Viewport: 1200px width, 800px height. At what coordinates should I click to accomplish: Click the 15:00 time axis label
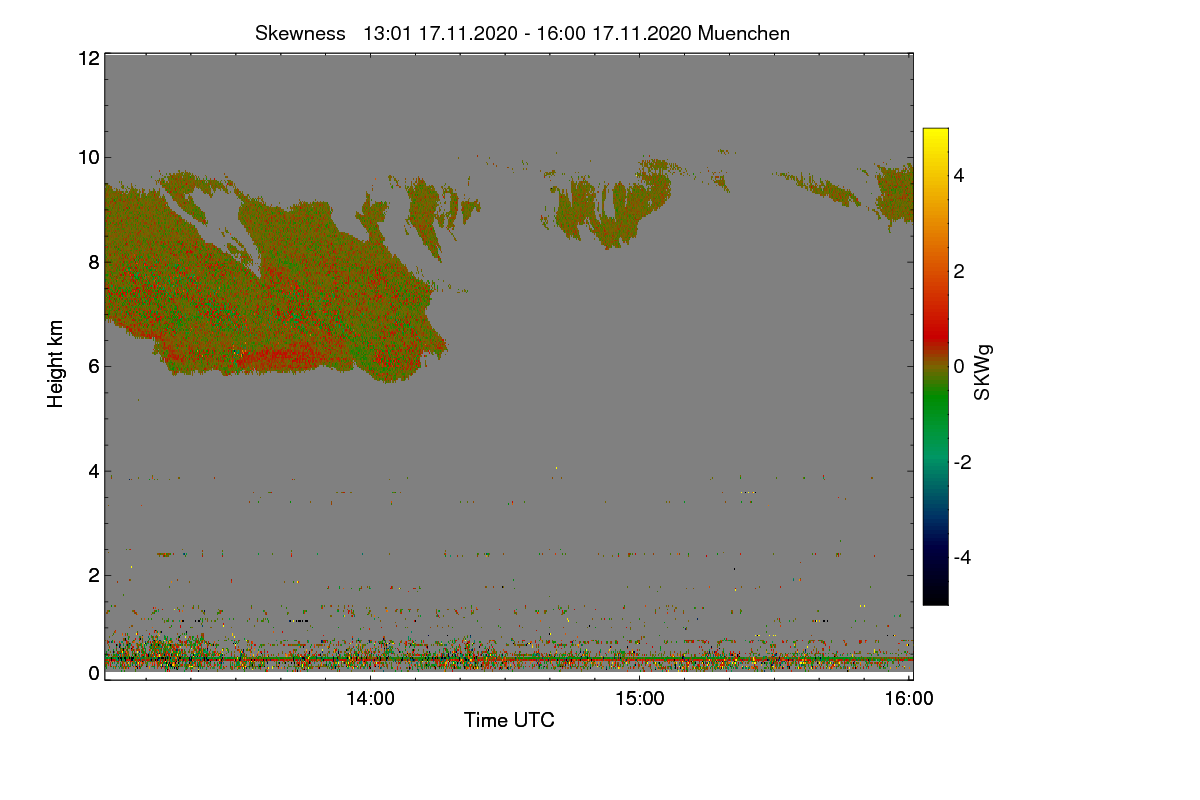(640, 700)
